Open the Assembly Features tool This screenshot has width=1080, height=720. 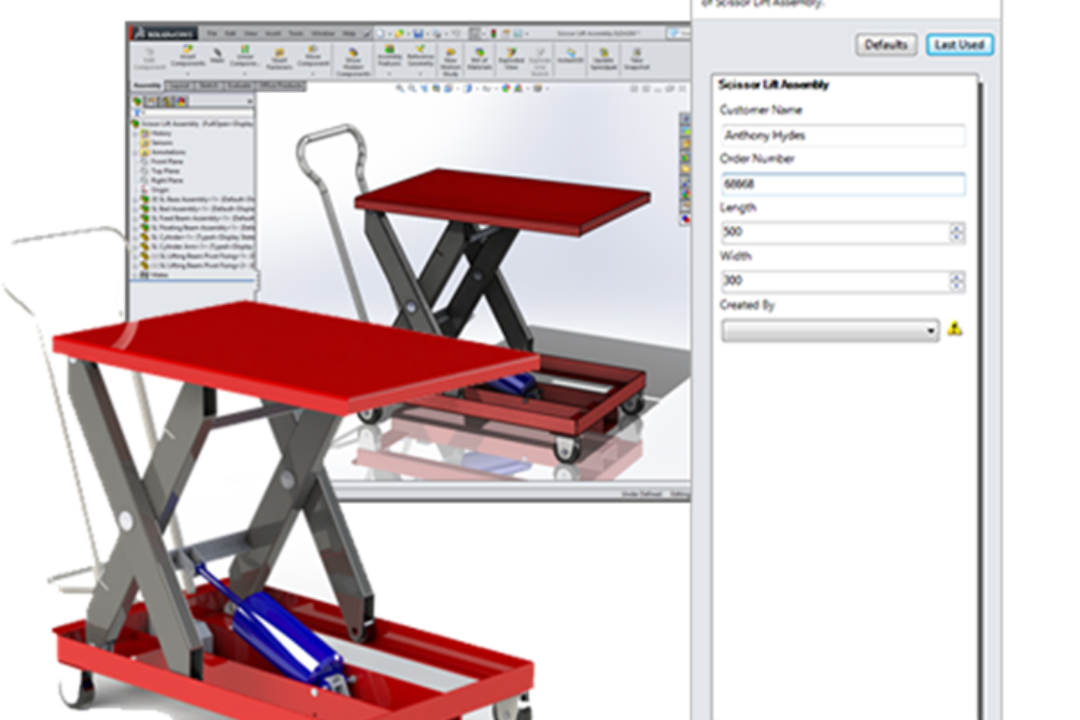click(389, 57)
